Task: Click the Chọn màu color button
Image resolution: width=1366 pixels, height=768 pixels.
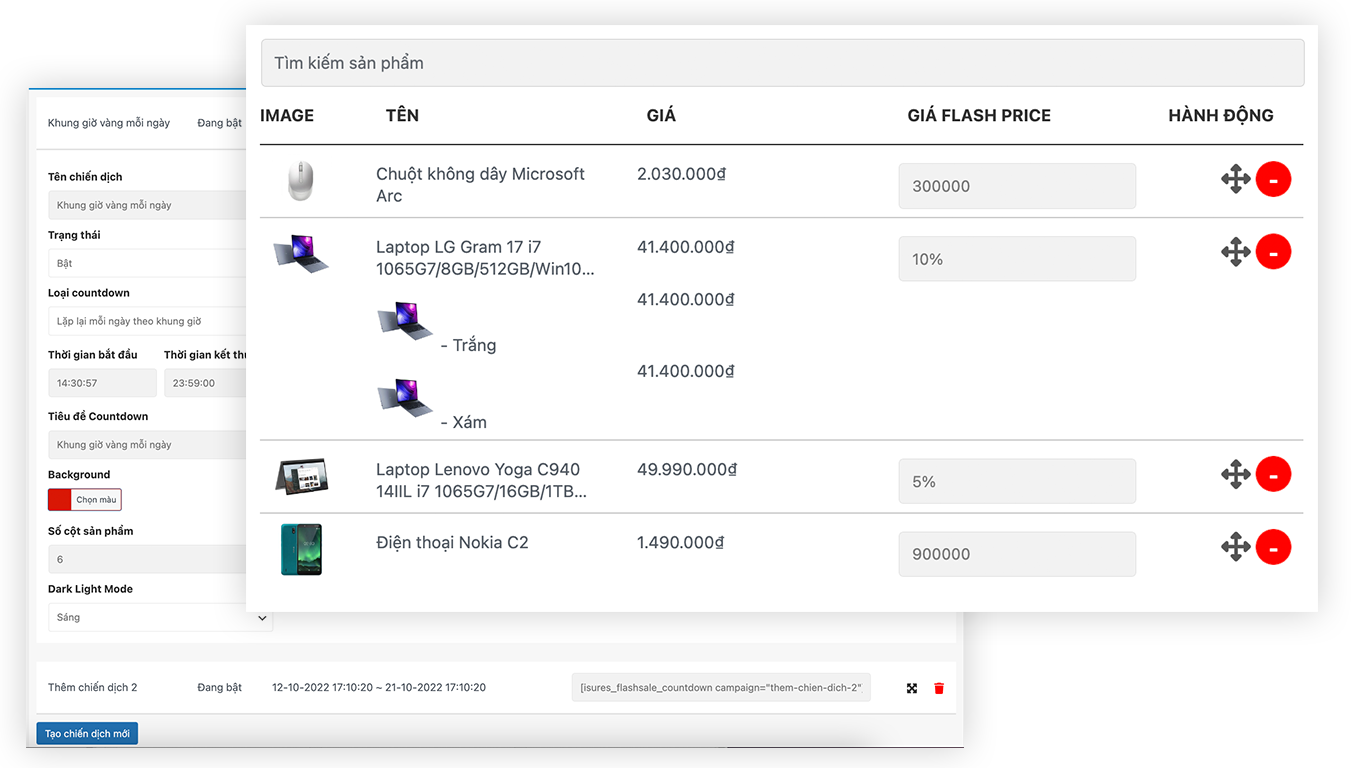Action: click(97, 500)
